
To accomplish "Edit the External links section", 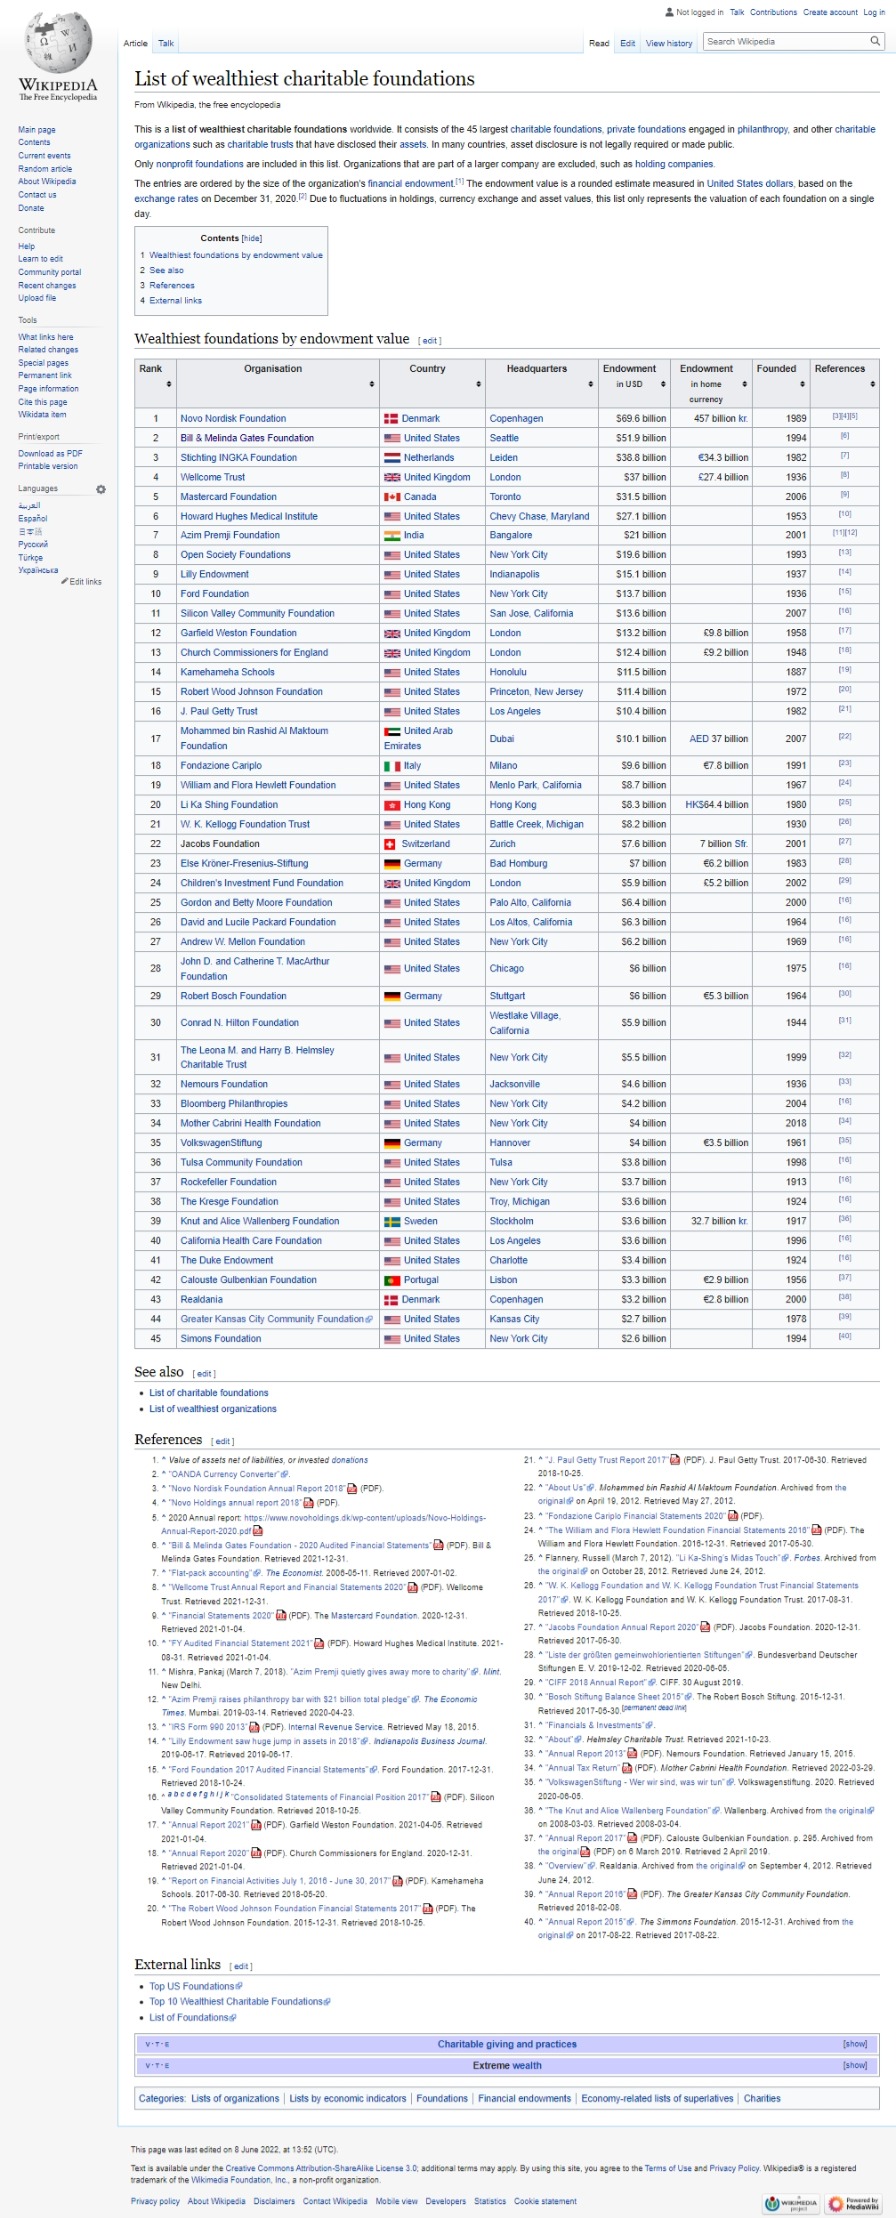I will coord(242,1967).
